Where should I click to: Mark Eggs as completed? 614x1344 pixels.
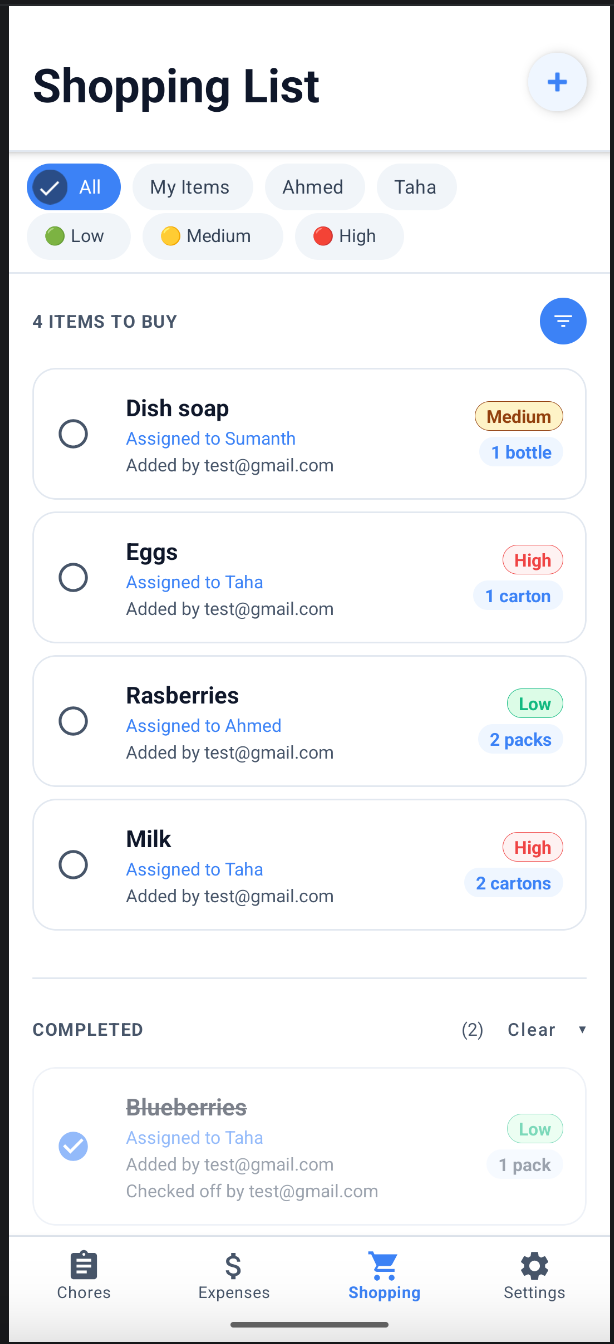73,577
